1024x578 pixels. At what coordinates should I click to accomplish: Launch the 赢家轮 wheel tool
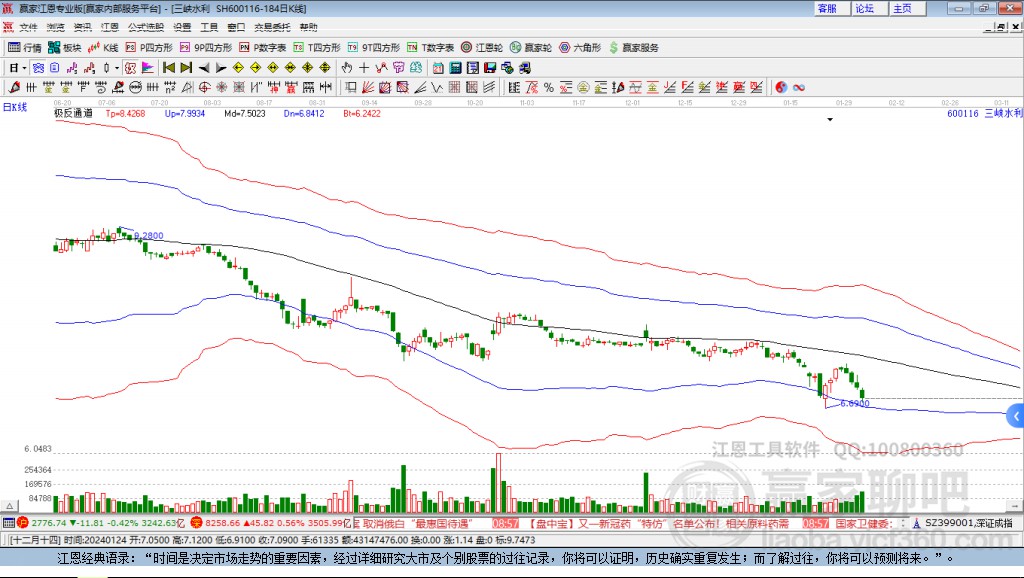tap(531, 48)
